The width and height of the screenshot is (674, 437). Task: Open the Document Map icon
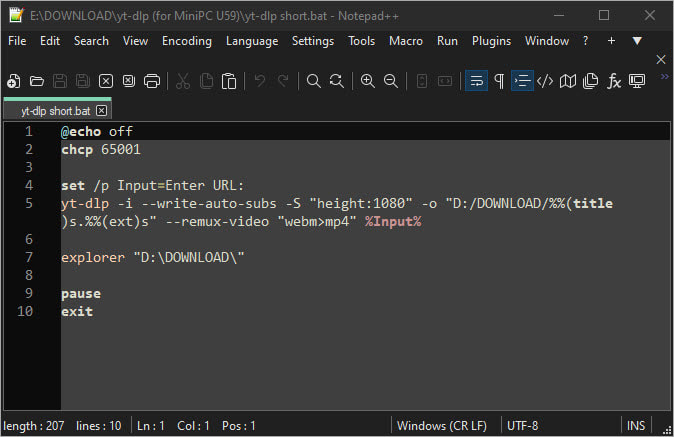tap(568, 81)
